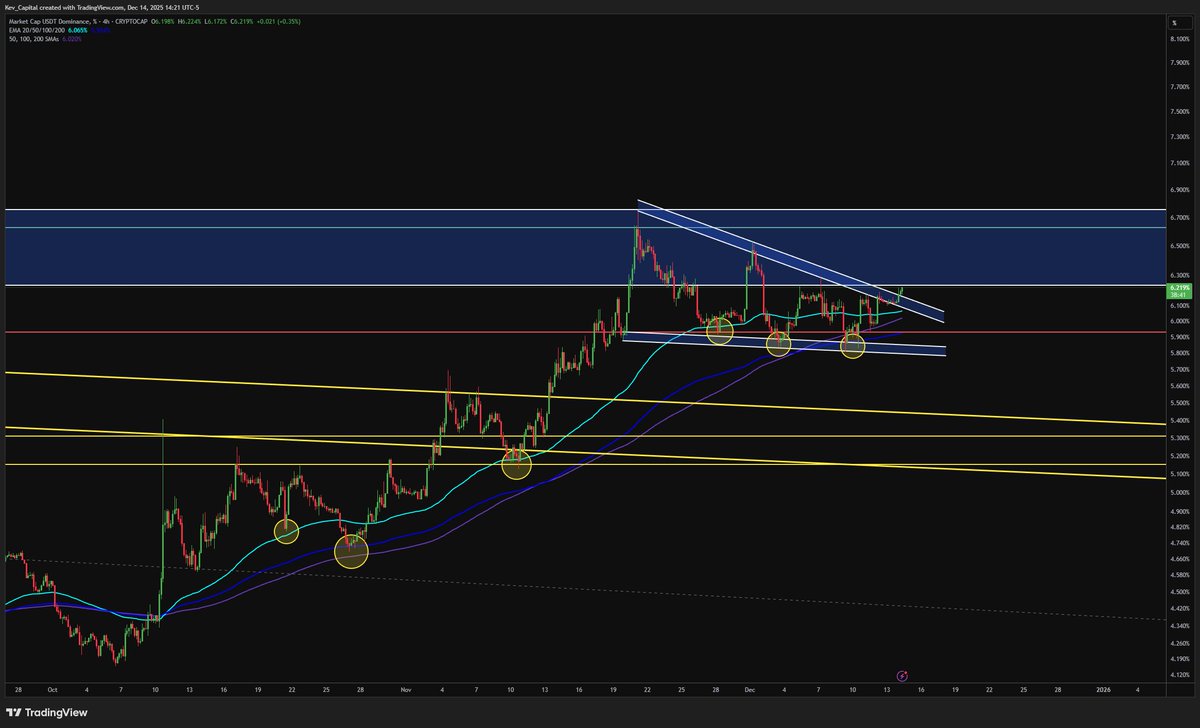Click the 7.100% price axis label
Screen dimensions: 1200x728
click(x=1178, y=163)
